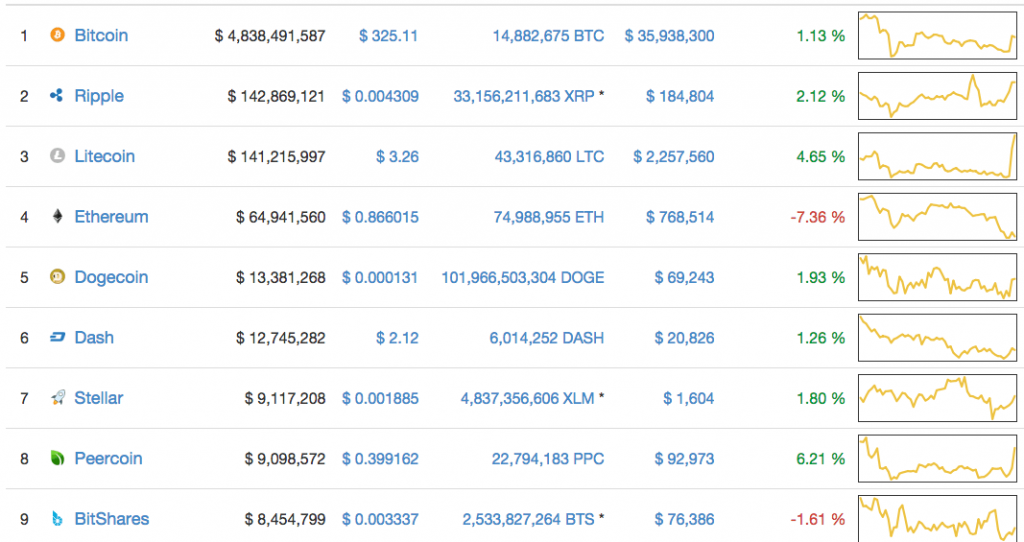Click the grey Litecoin logo icon
The image size is (1024, 542).
57,156
